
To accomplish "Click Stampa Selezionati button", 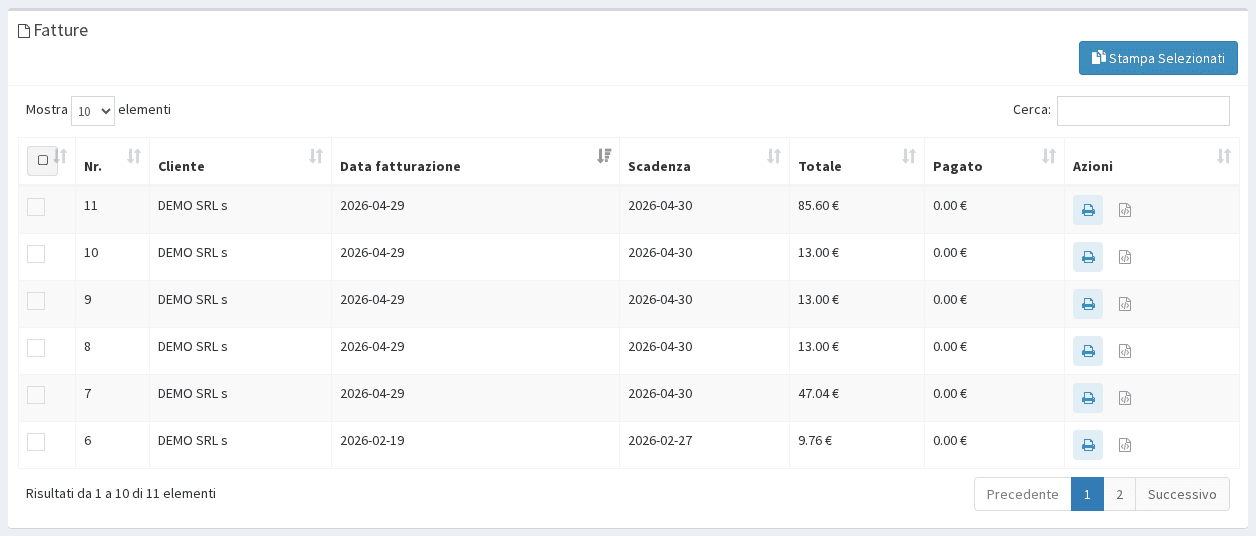I will (1158, 58).
